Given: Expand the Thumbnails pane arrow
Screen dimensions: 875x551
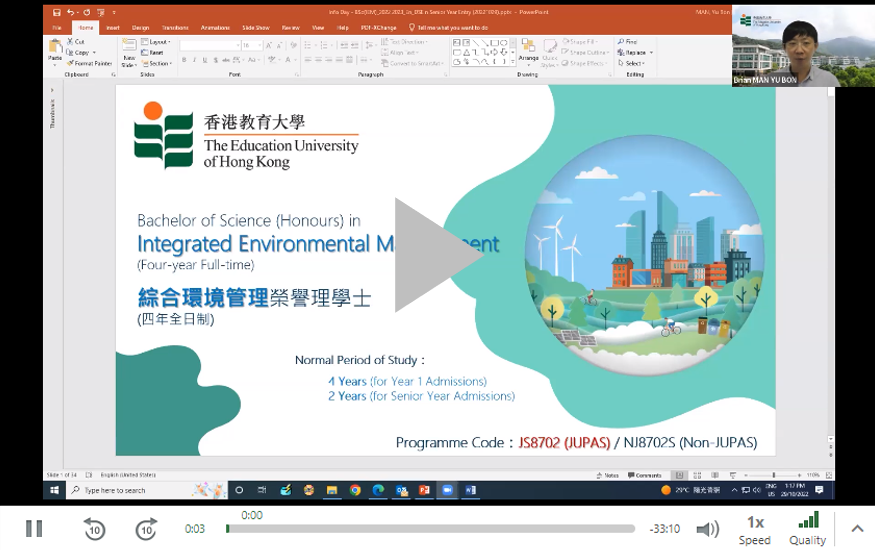Looking at the screenshot, I should pyautogui.click(x=52, y=90).
